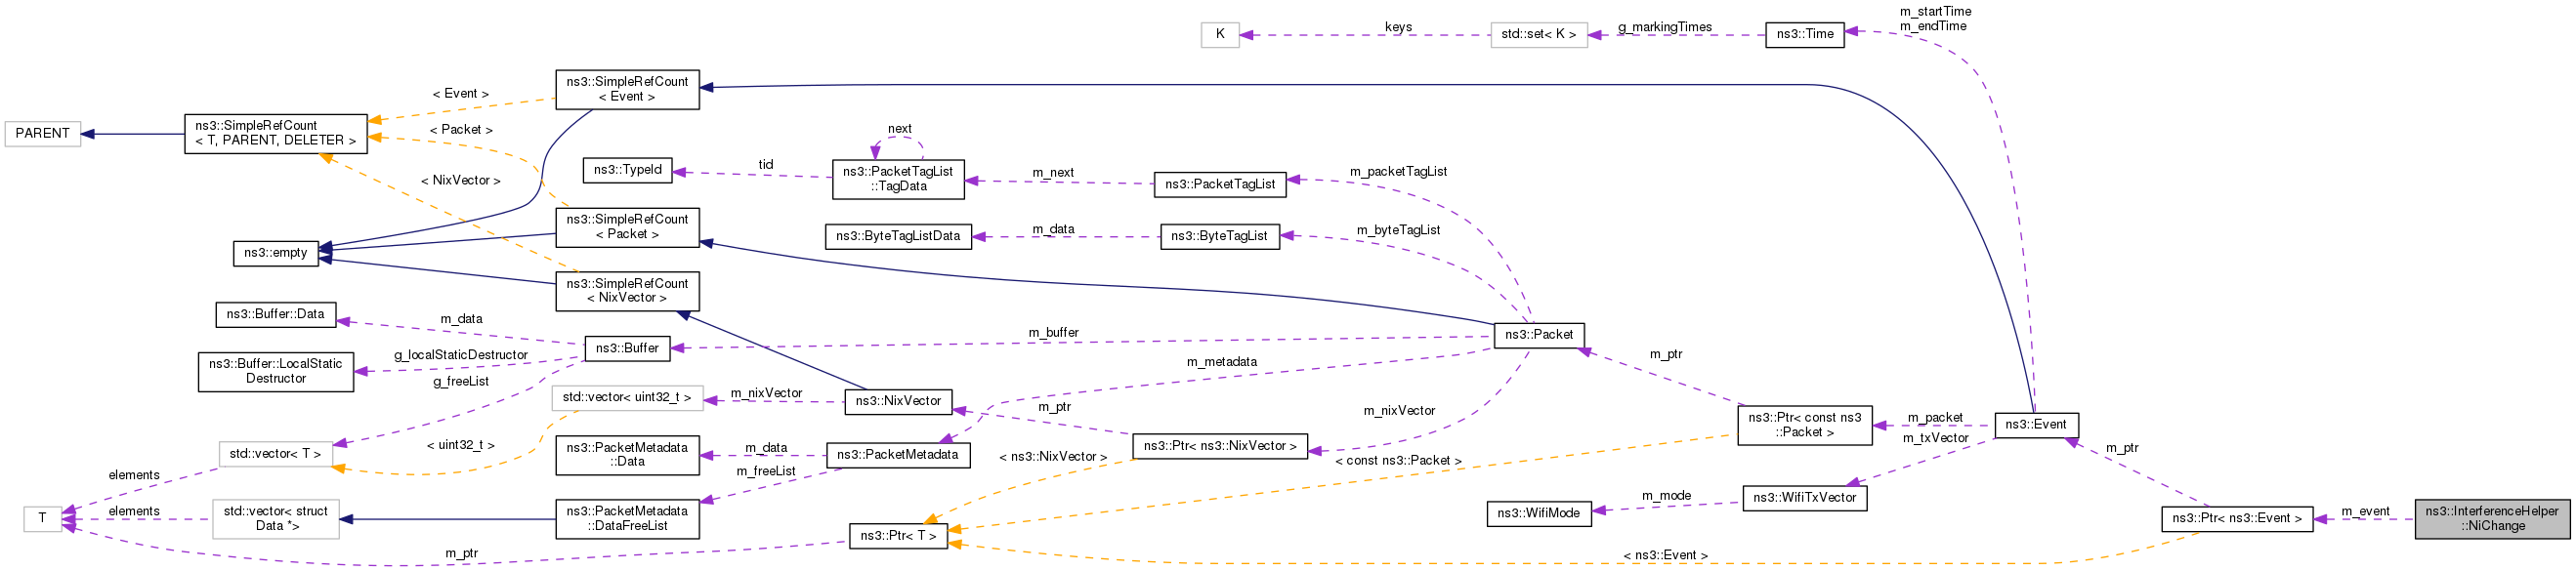Click the ns3::Event class node
Viewport: 2576px width, 571px height.
(2036, 425)
